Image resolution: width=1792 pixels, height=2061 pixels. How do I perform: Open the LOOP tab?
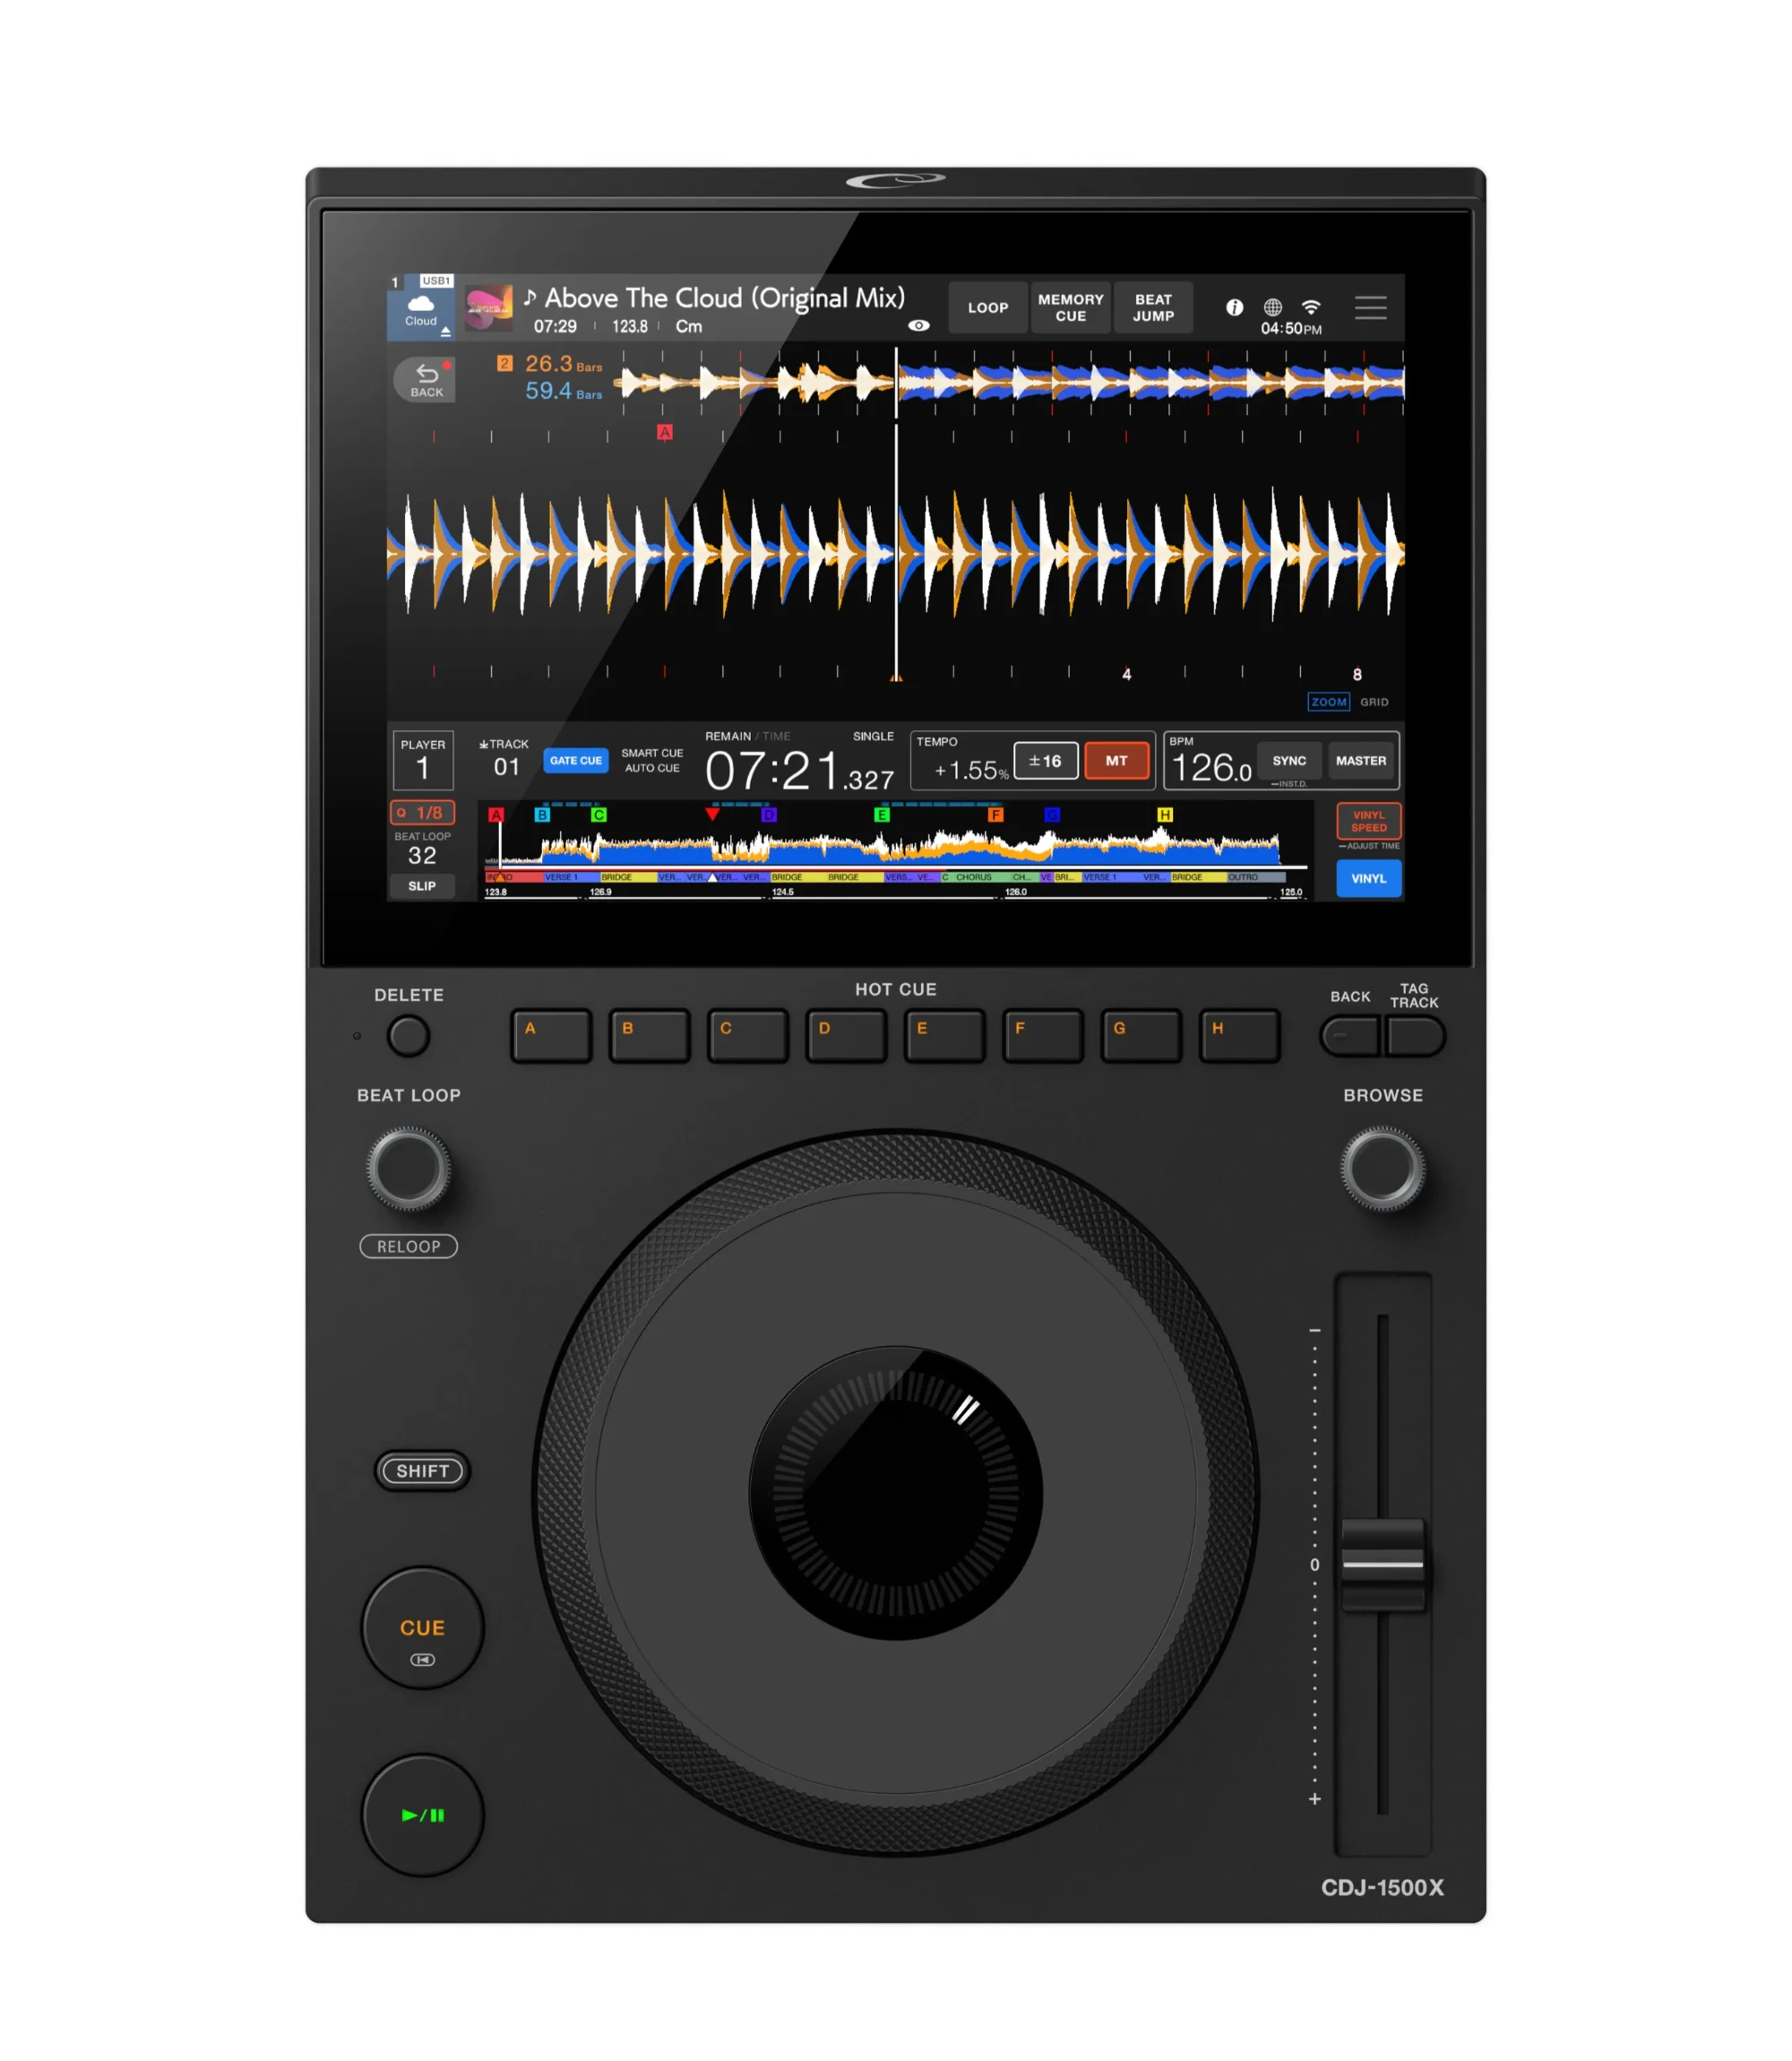(x=987, y=308)
